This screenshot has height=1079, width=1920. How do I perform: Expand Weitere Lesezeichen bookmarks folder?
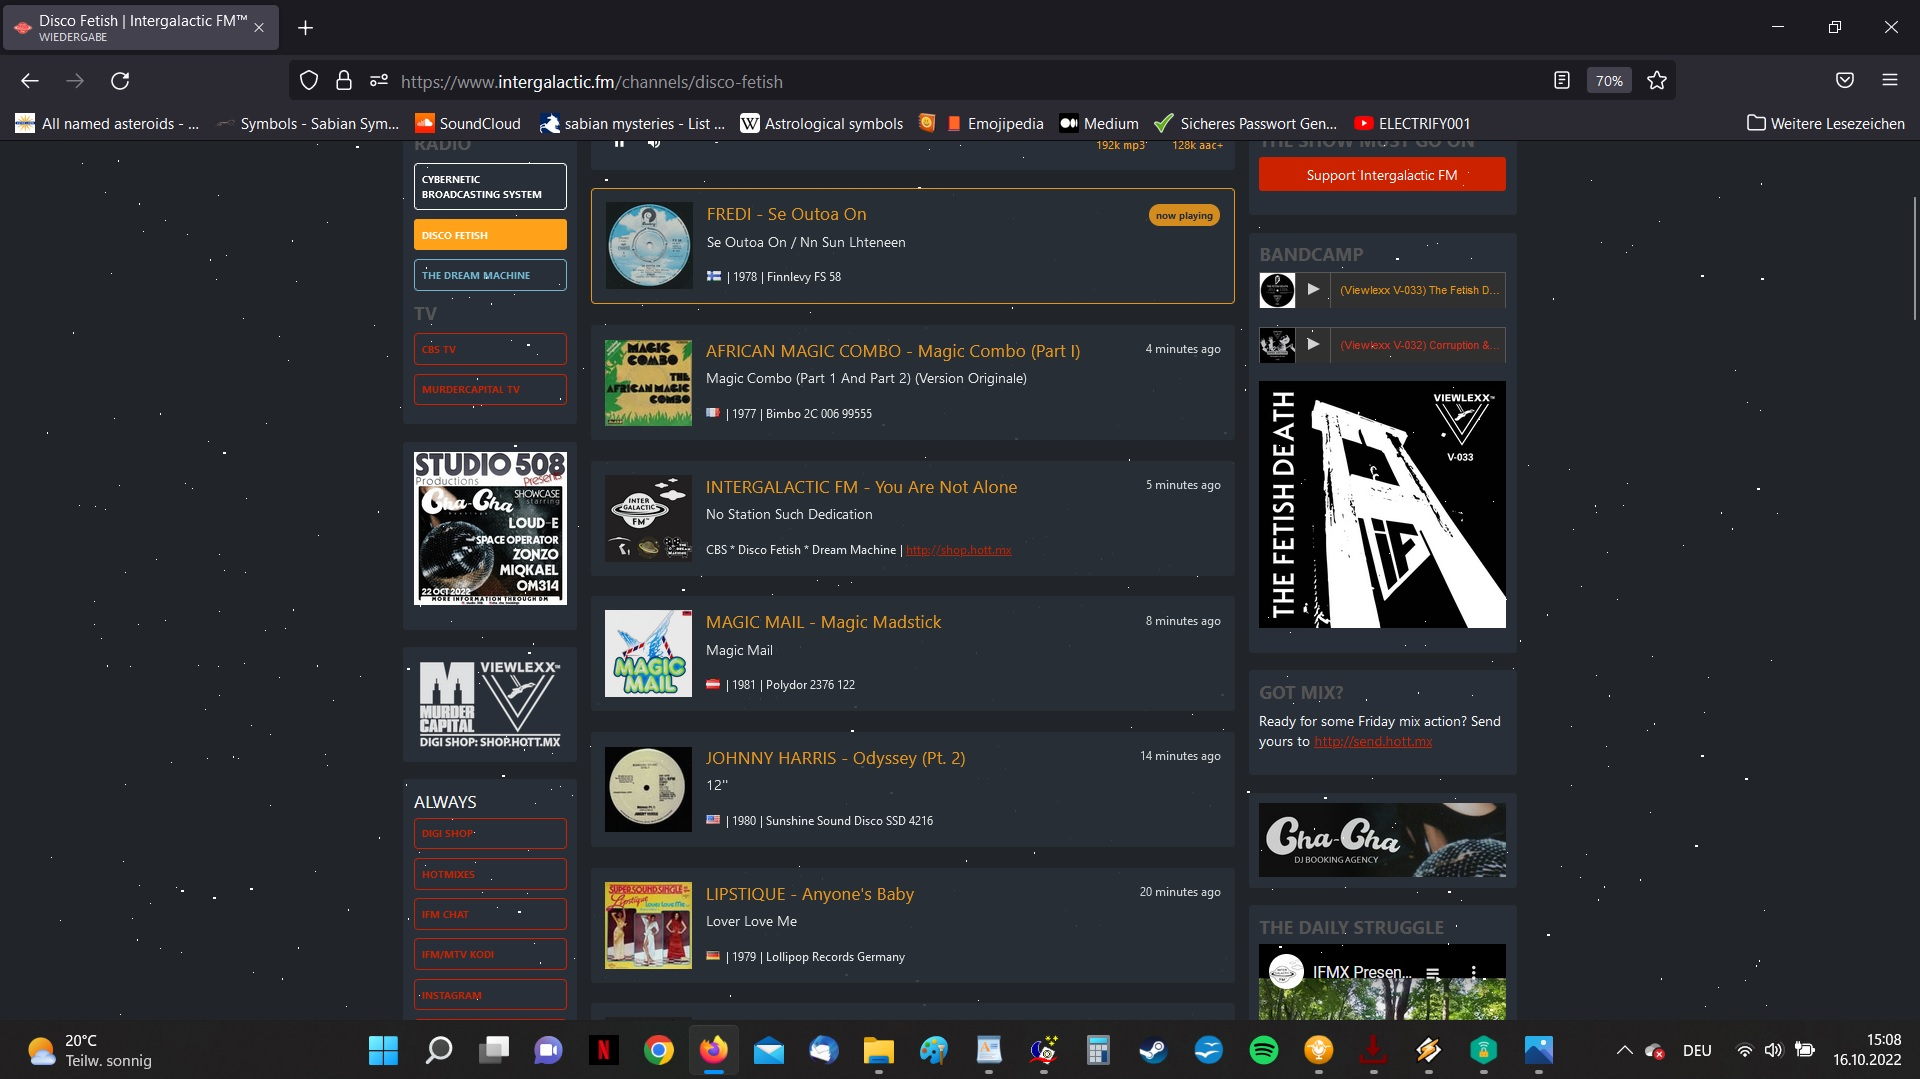tap(1825, 123)
